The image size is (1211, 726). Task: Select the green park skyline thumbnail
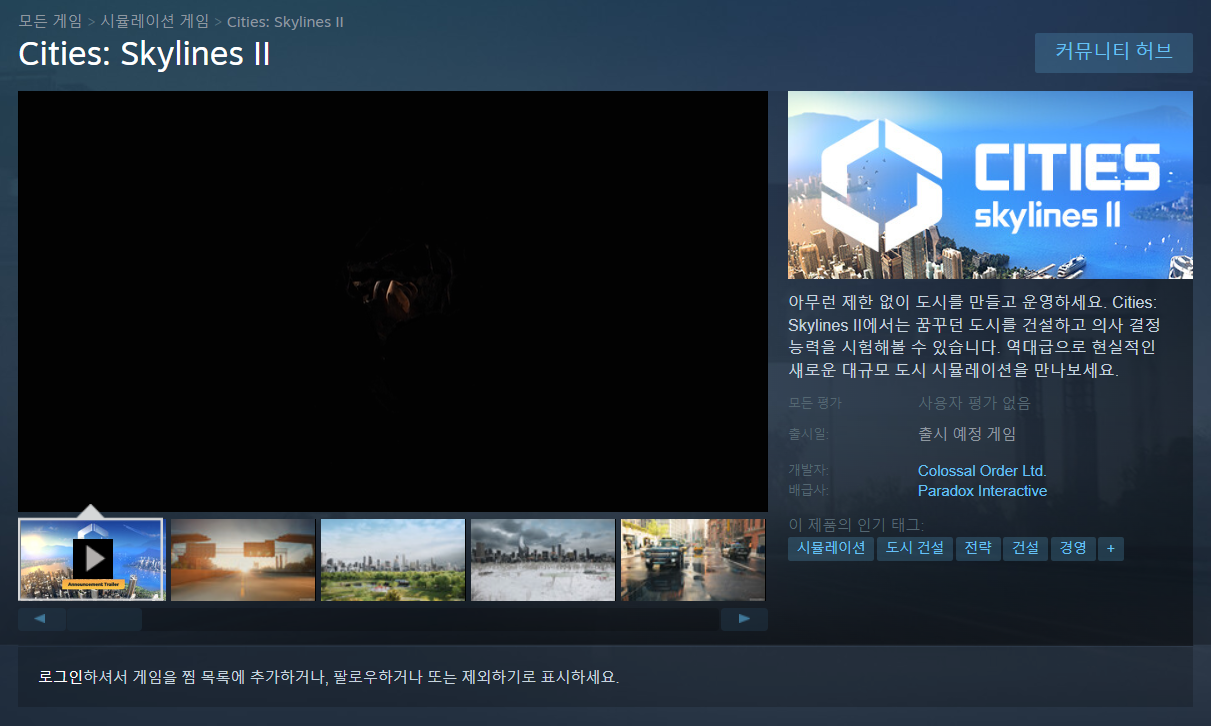point(393,559)
